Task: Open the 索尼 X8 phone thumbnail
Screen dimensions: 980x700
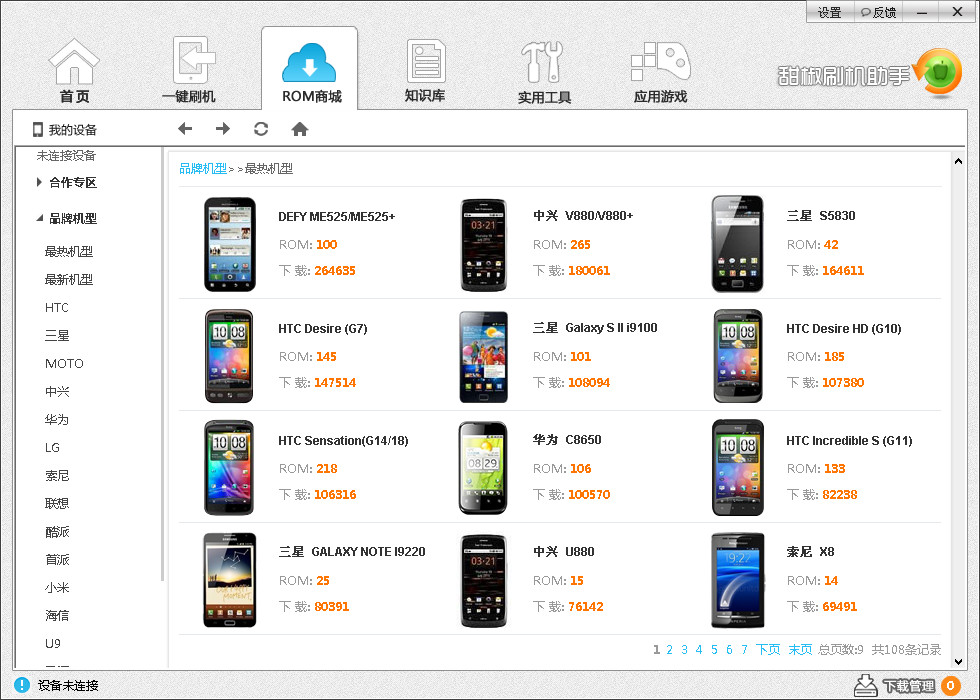Action: tap(738, 580)
